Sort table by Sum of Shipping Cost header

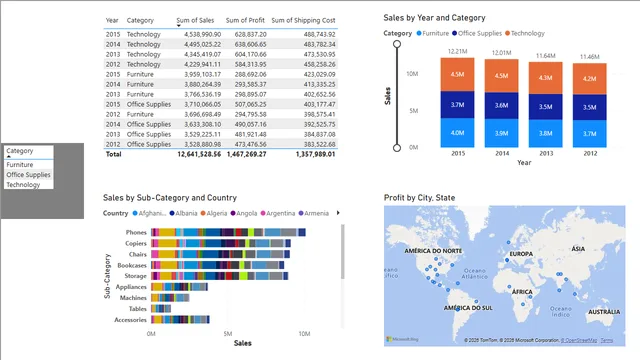(303, 20)
